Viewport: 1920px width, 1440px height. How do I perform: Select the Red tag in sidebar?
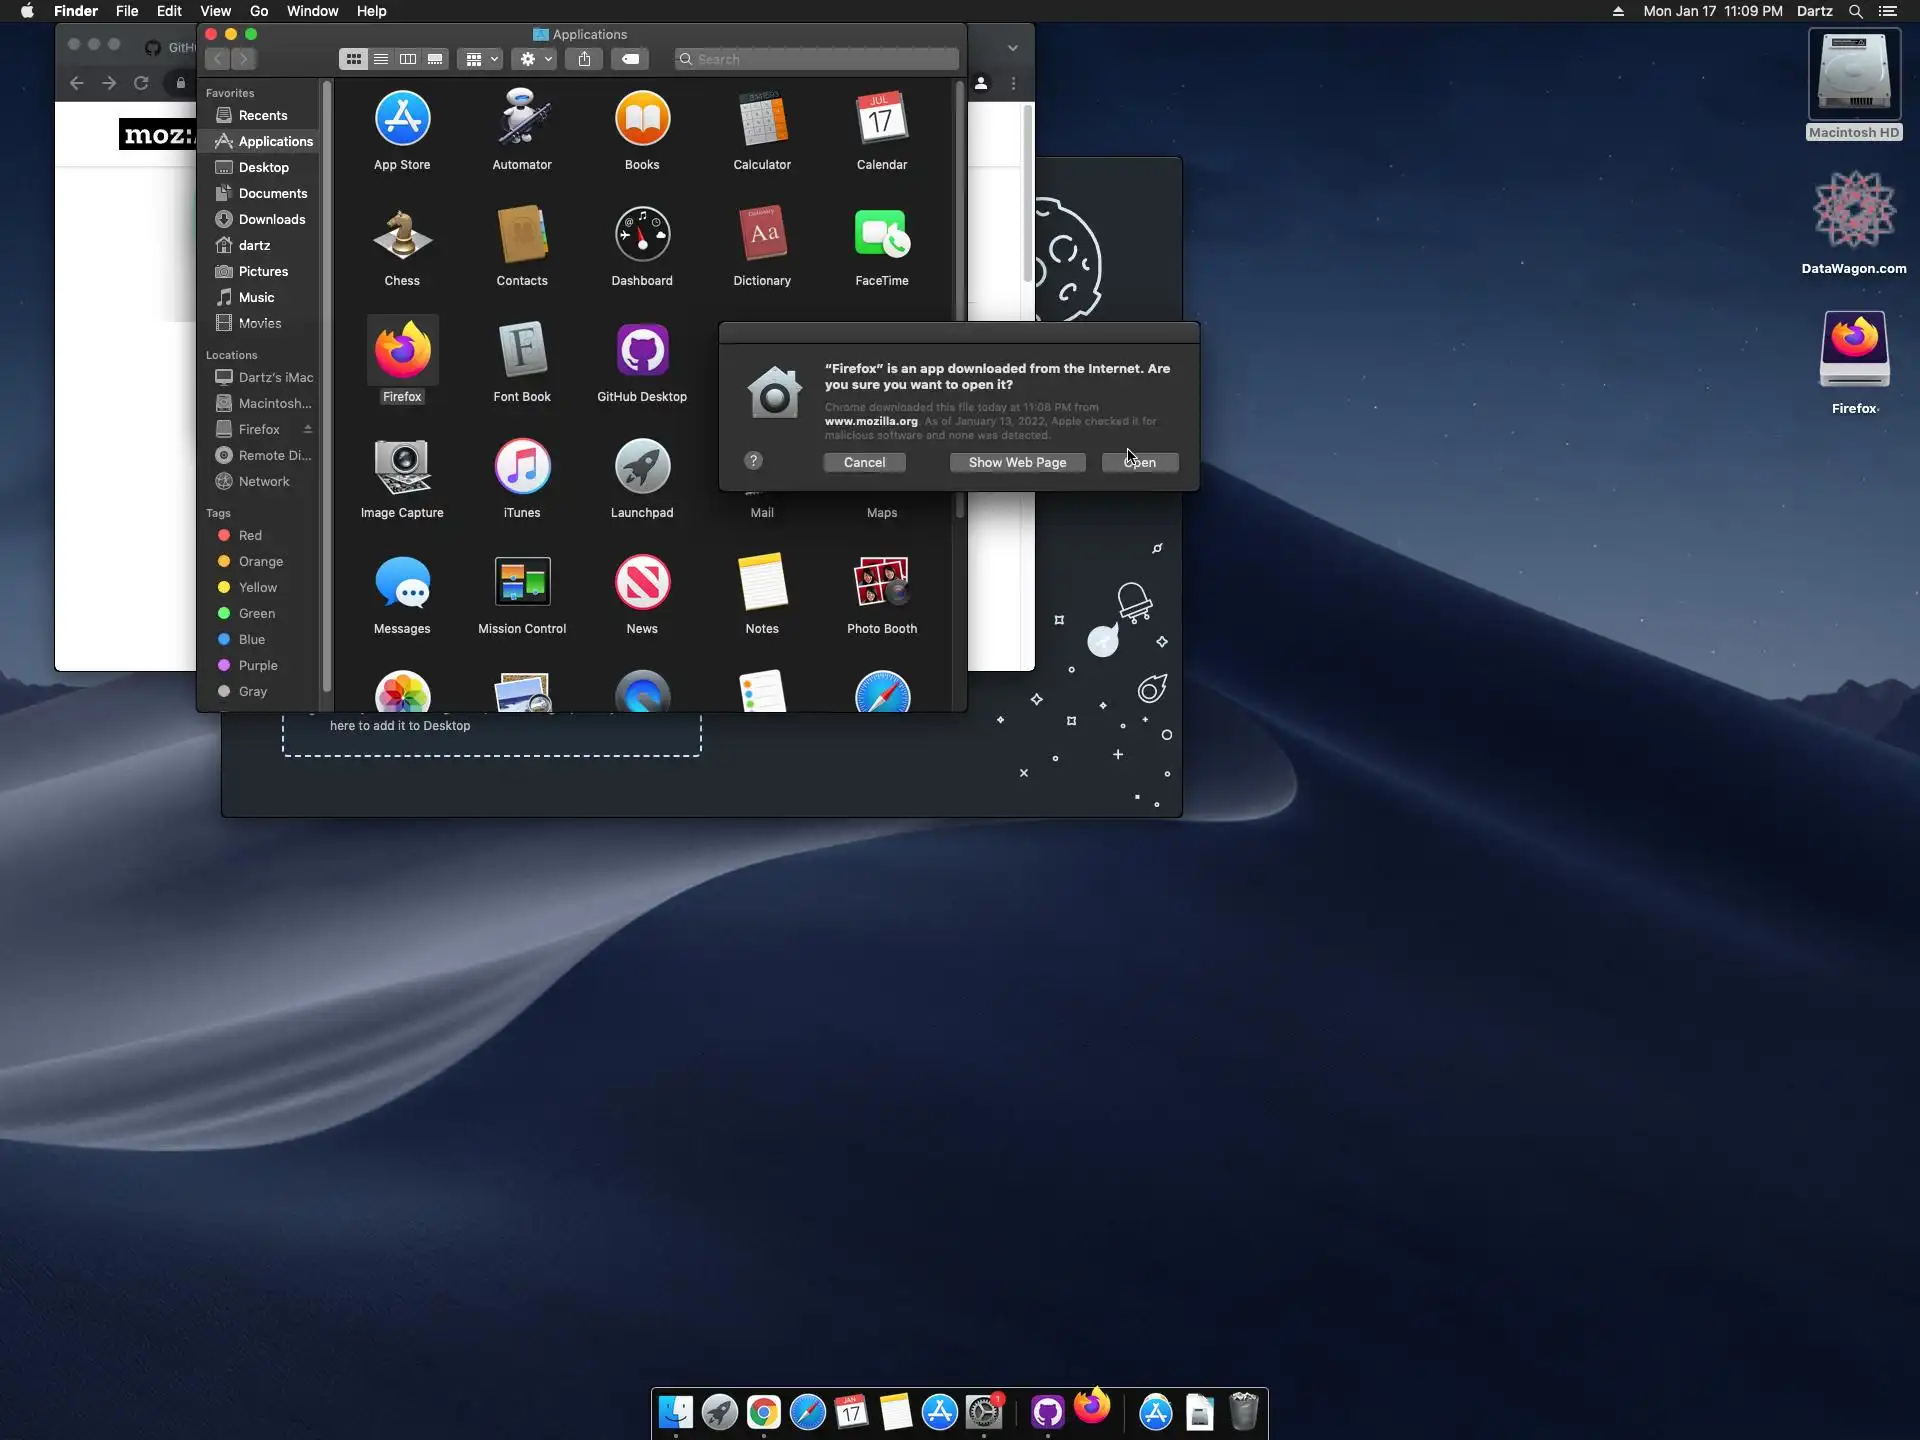click(x=250, y=536)
